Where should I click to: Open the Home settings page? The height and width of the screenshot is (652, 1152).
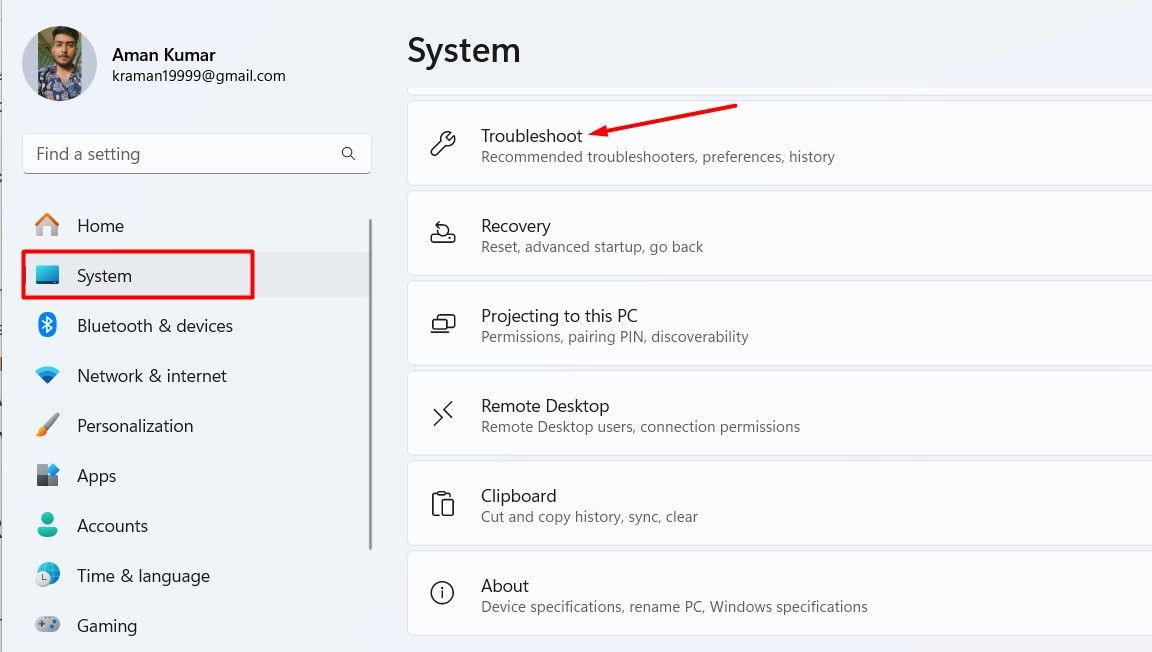(x=196, y=226)
